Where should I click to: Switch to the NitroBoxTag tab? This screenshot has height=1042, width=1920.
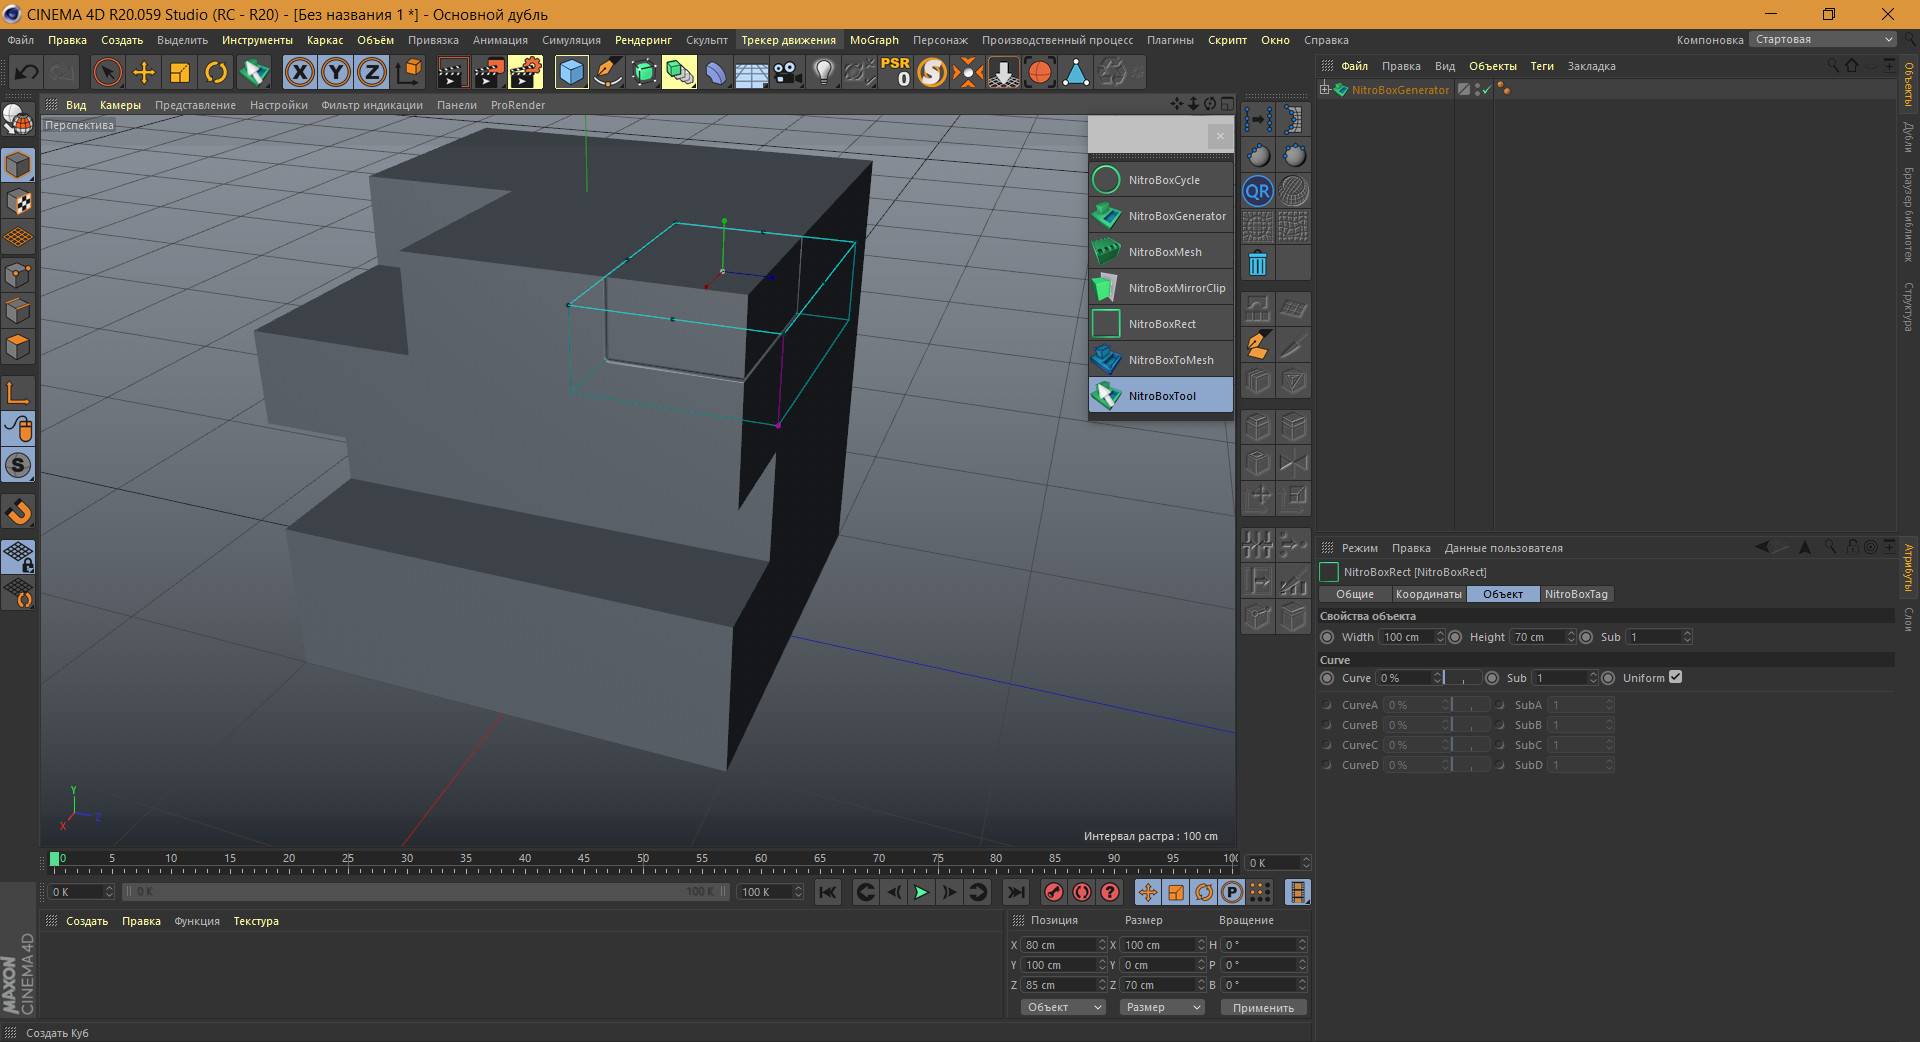1576,594
